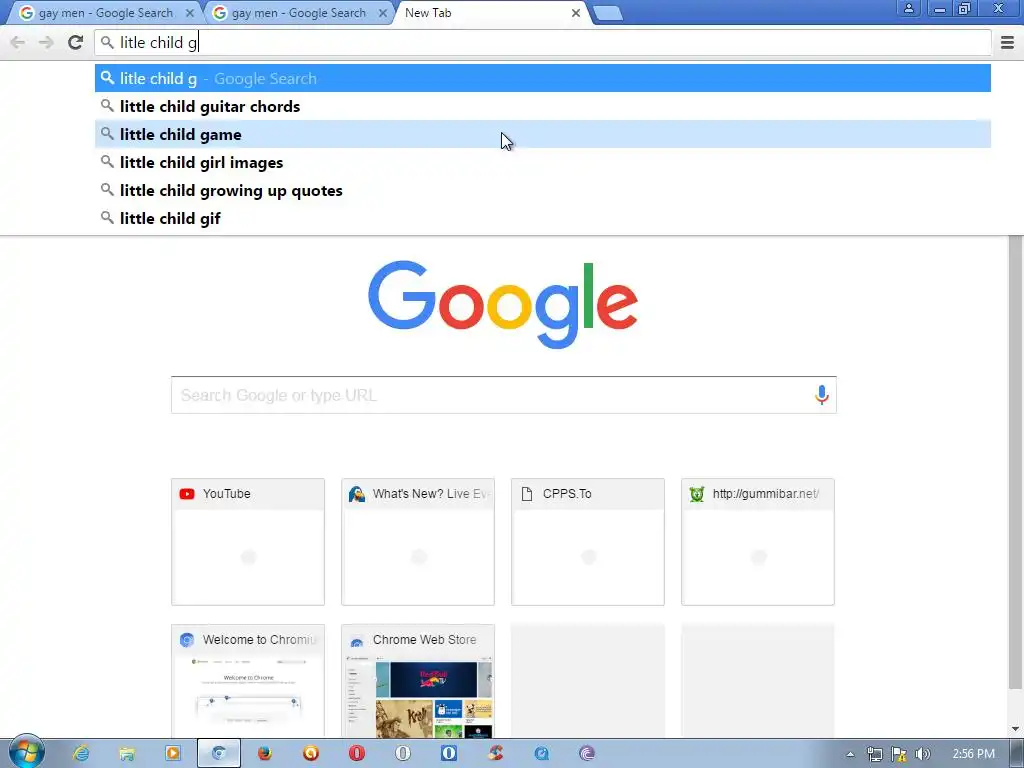Viewport: 1024px width, 768px height.
Task: Click the gummibar.net green favicon
Action: click(697, 494)
